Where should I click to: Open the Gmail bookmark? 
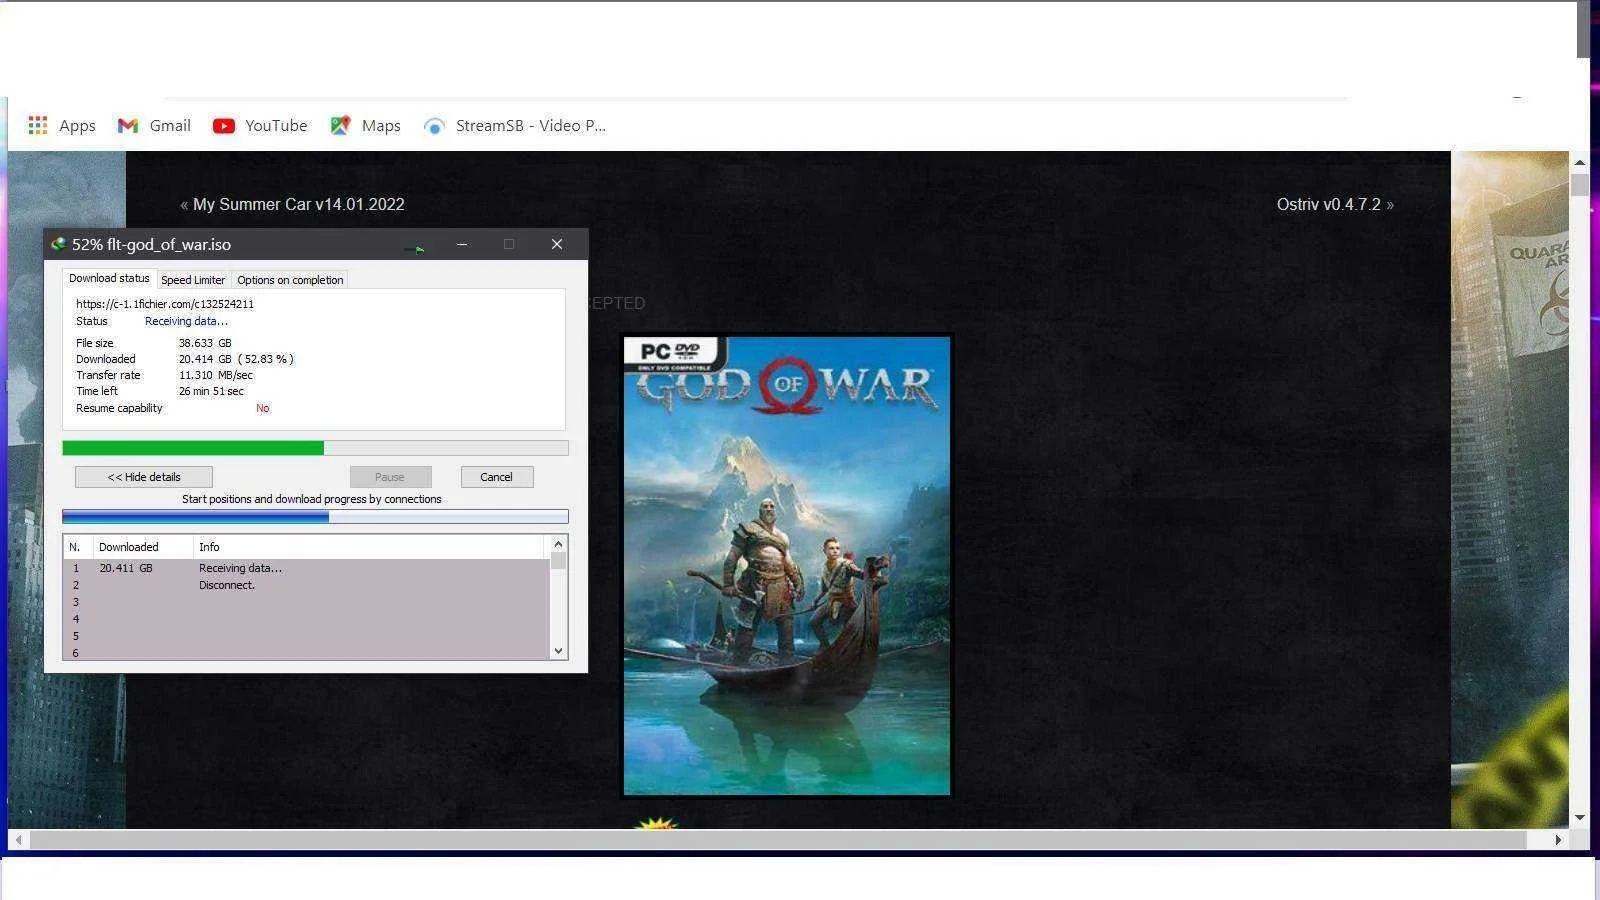[154, 125]
